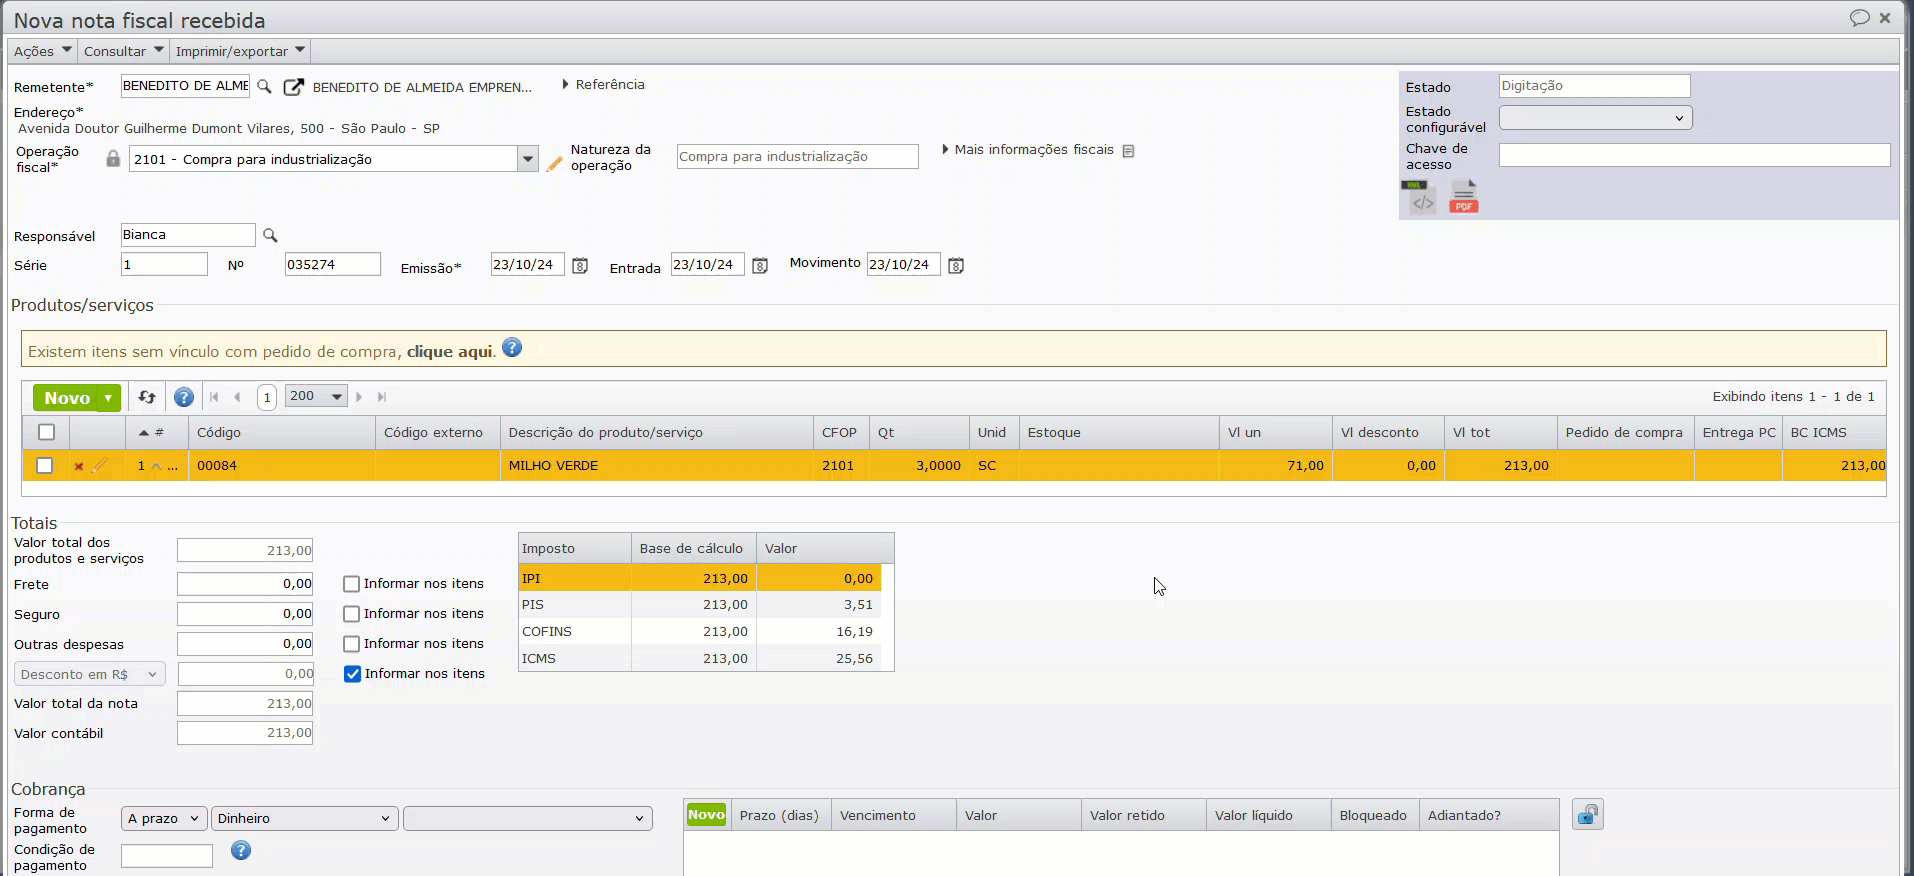The width and height of the screenshot is (1914, 876).
Task: Click the refresh icon in items toolbar
Action: 147,398
